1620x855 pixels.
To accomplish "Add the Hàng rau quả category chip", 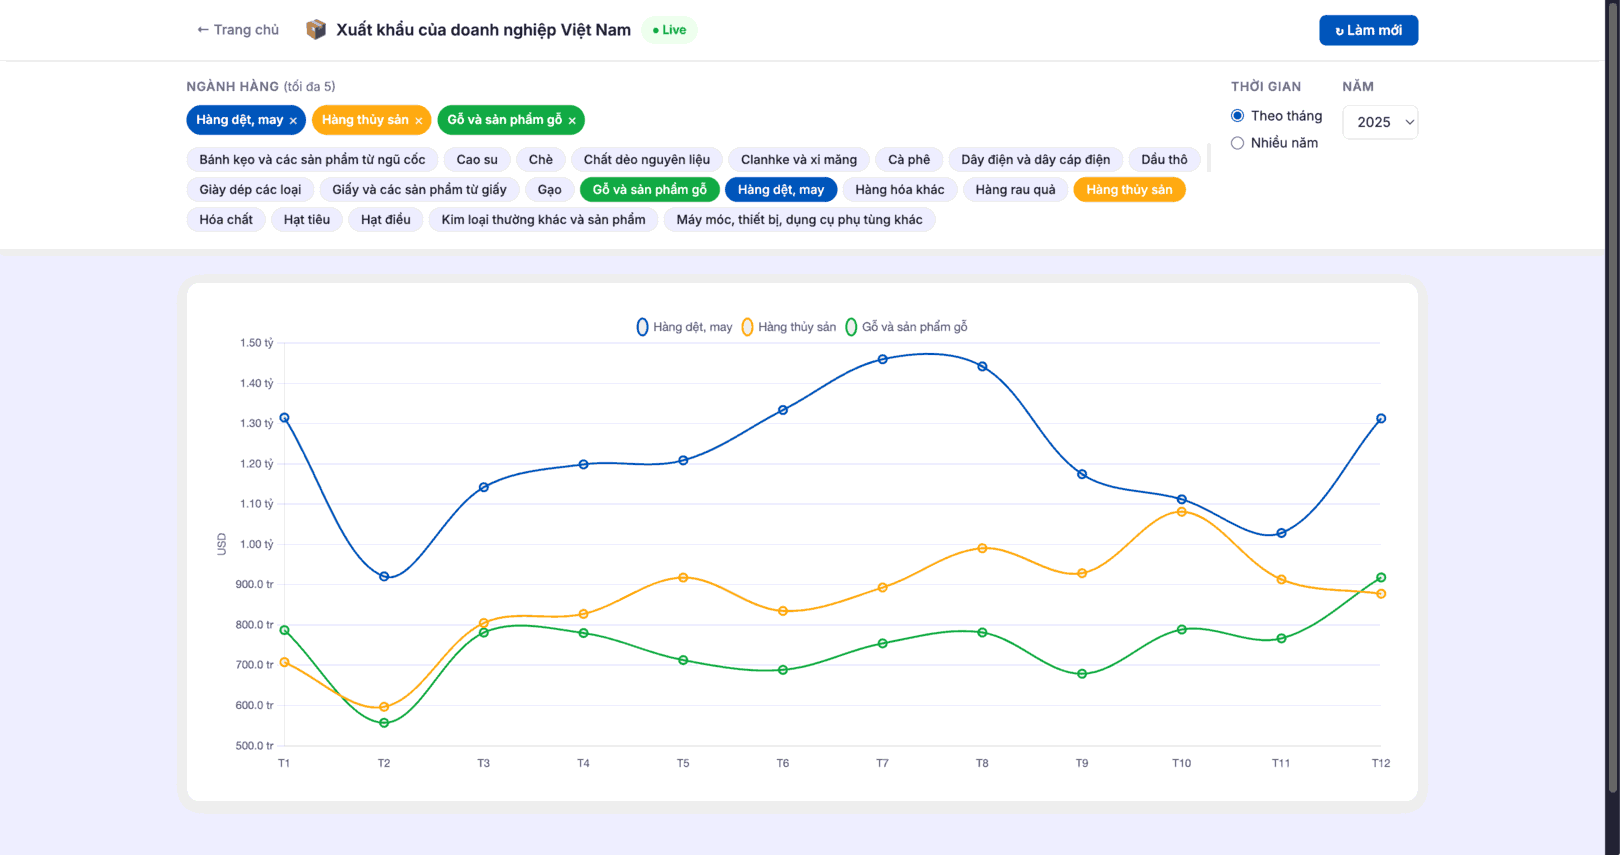I will click(x=1015, y=190).
